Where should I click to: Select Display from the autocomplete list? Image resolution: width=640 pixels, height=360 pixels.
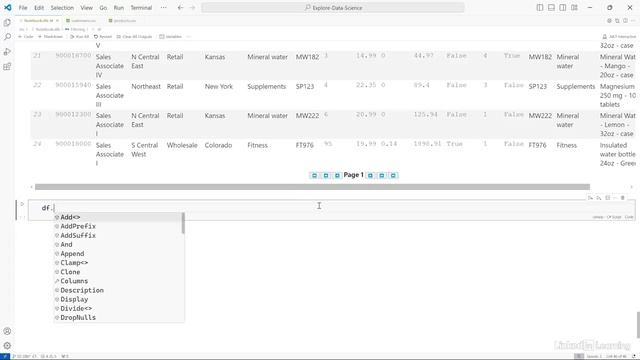(118, 299)
